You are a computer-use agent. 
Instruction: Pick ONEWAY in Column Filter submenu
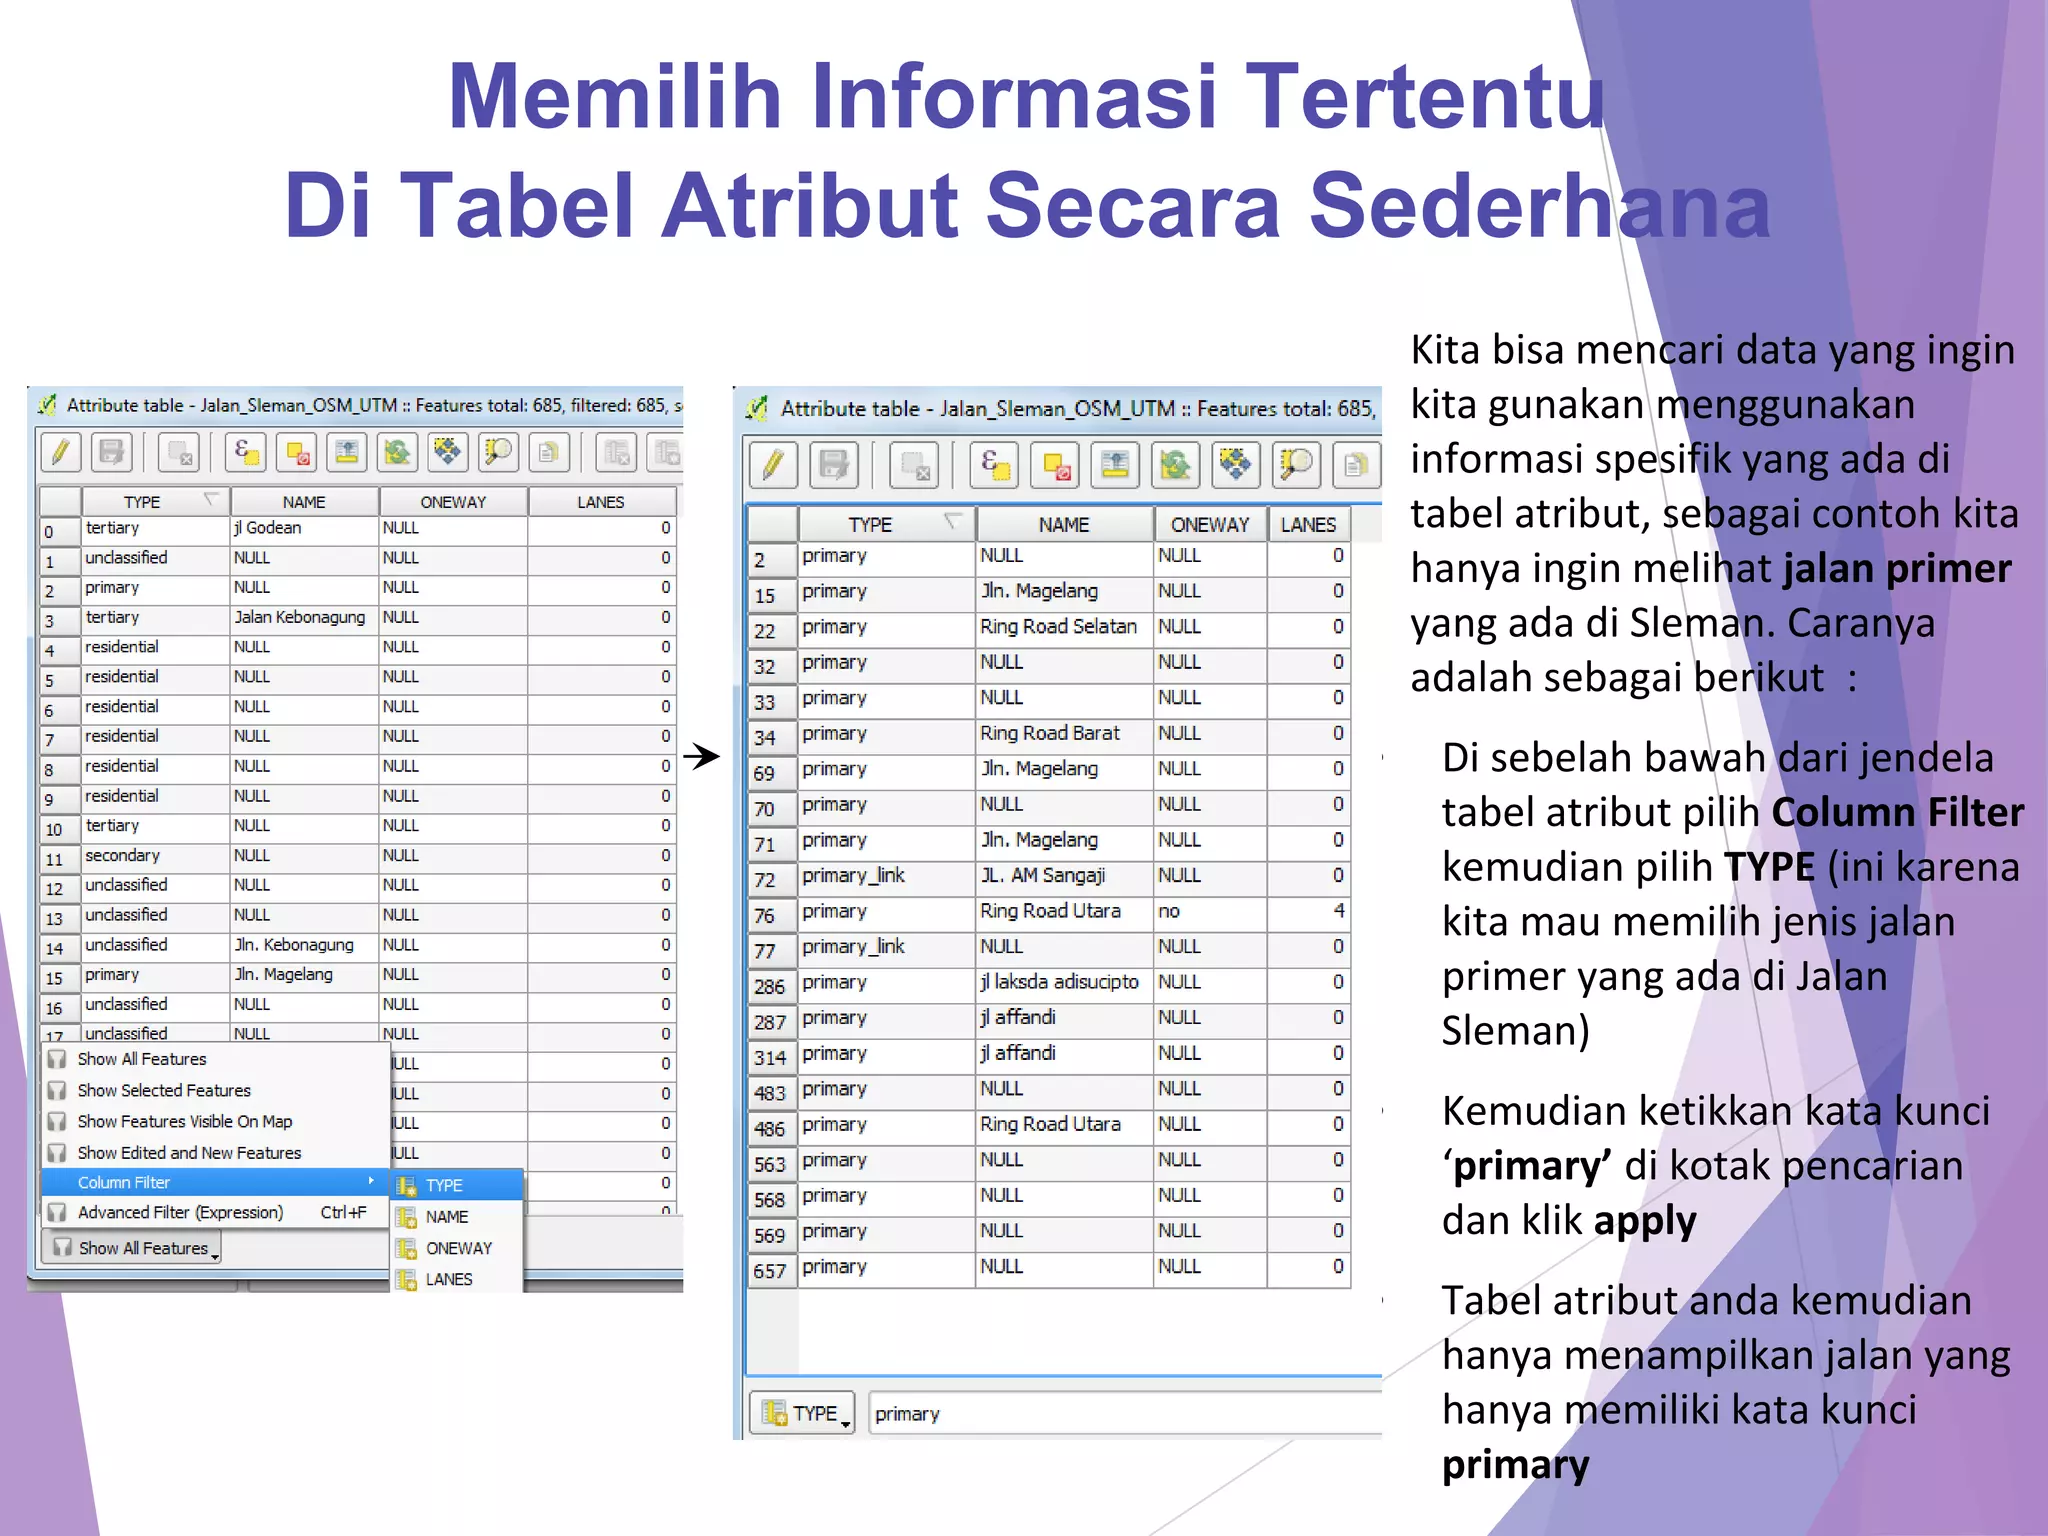coord(457,1248)
